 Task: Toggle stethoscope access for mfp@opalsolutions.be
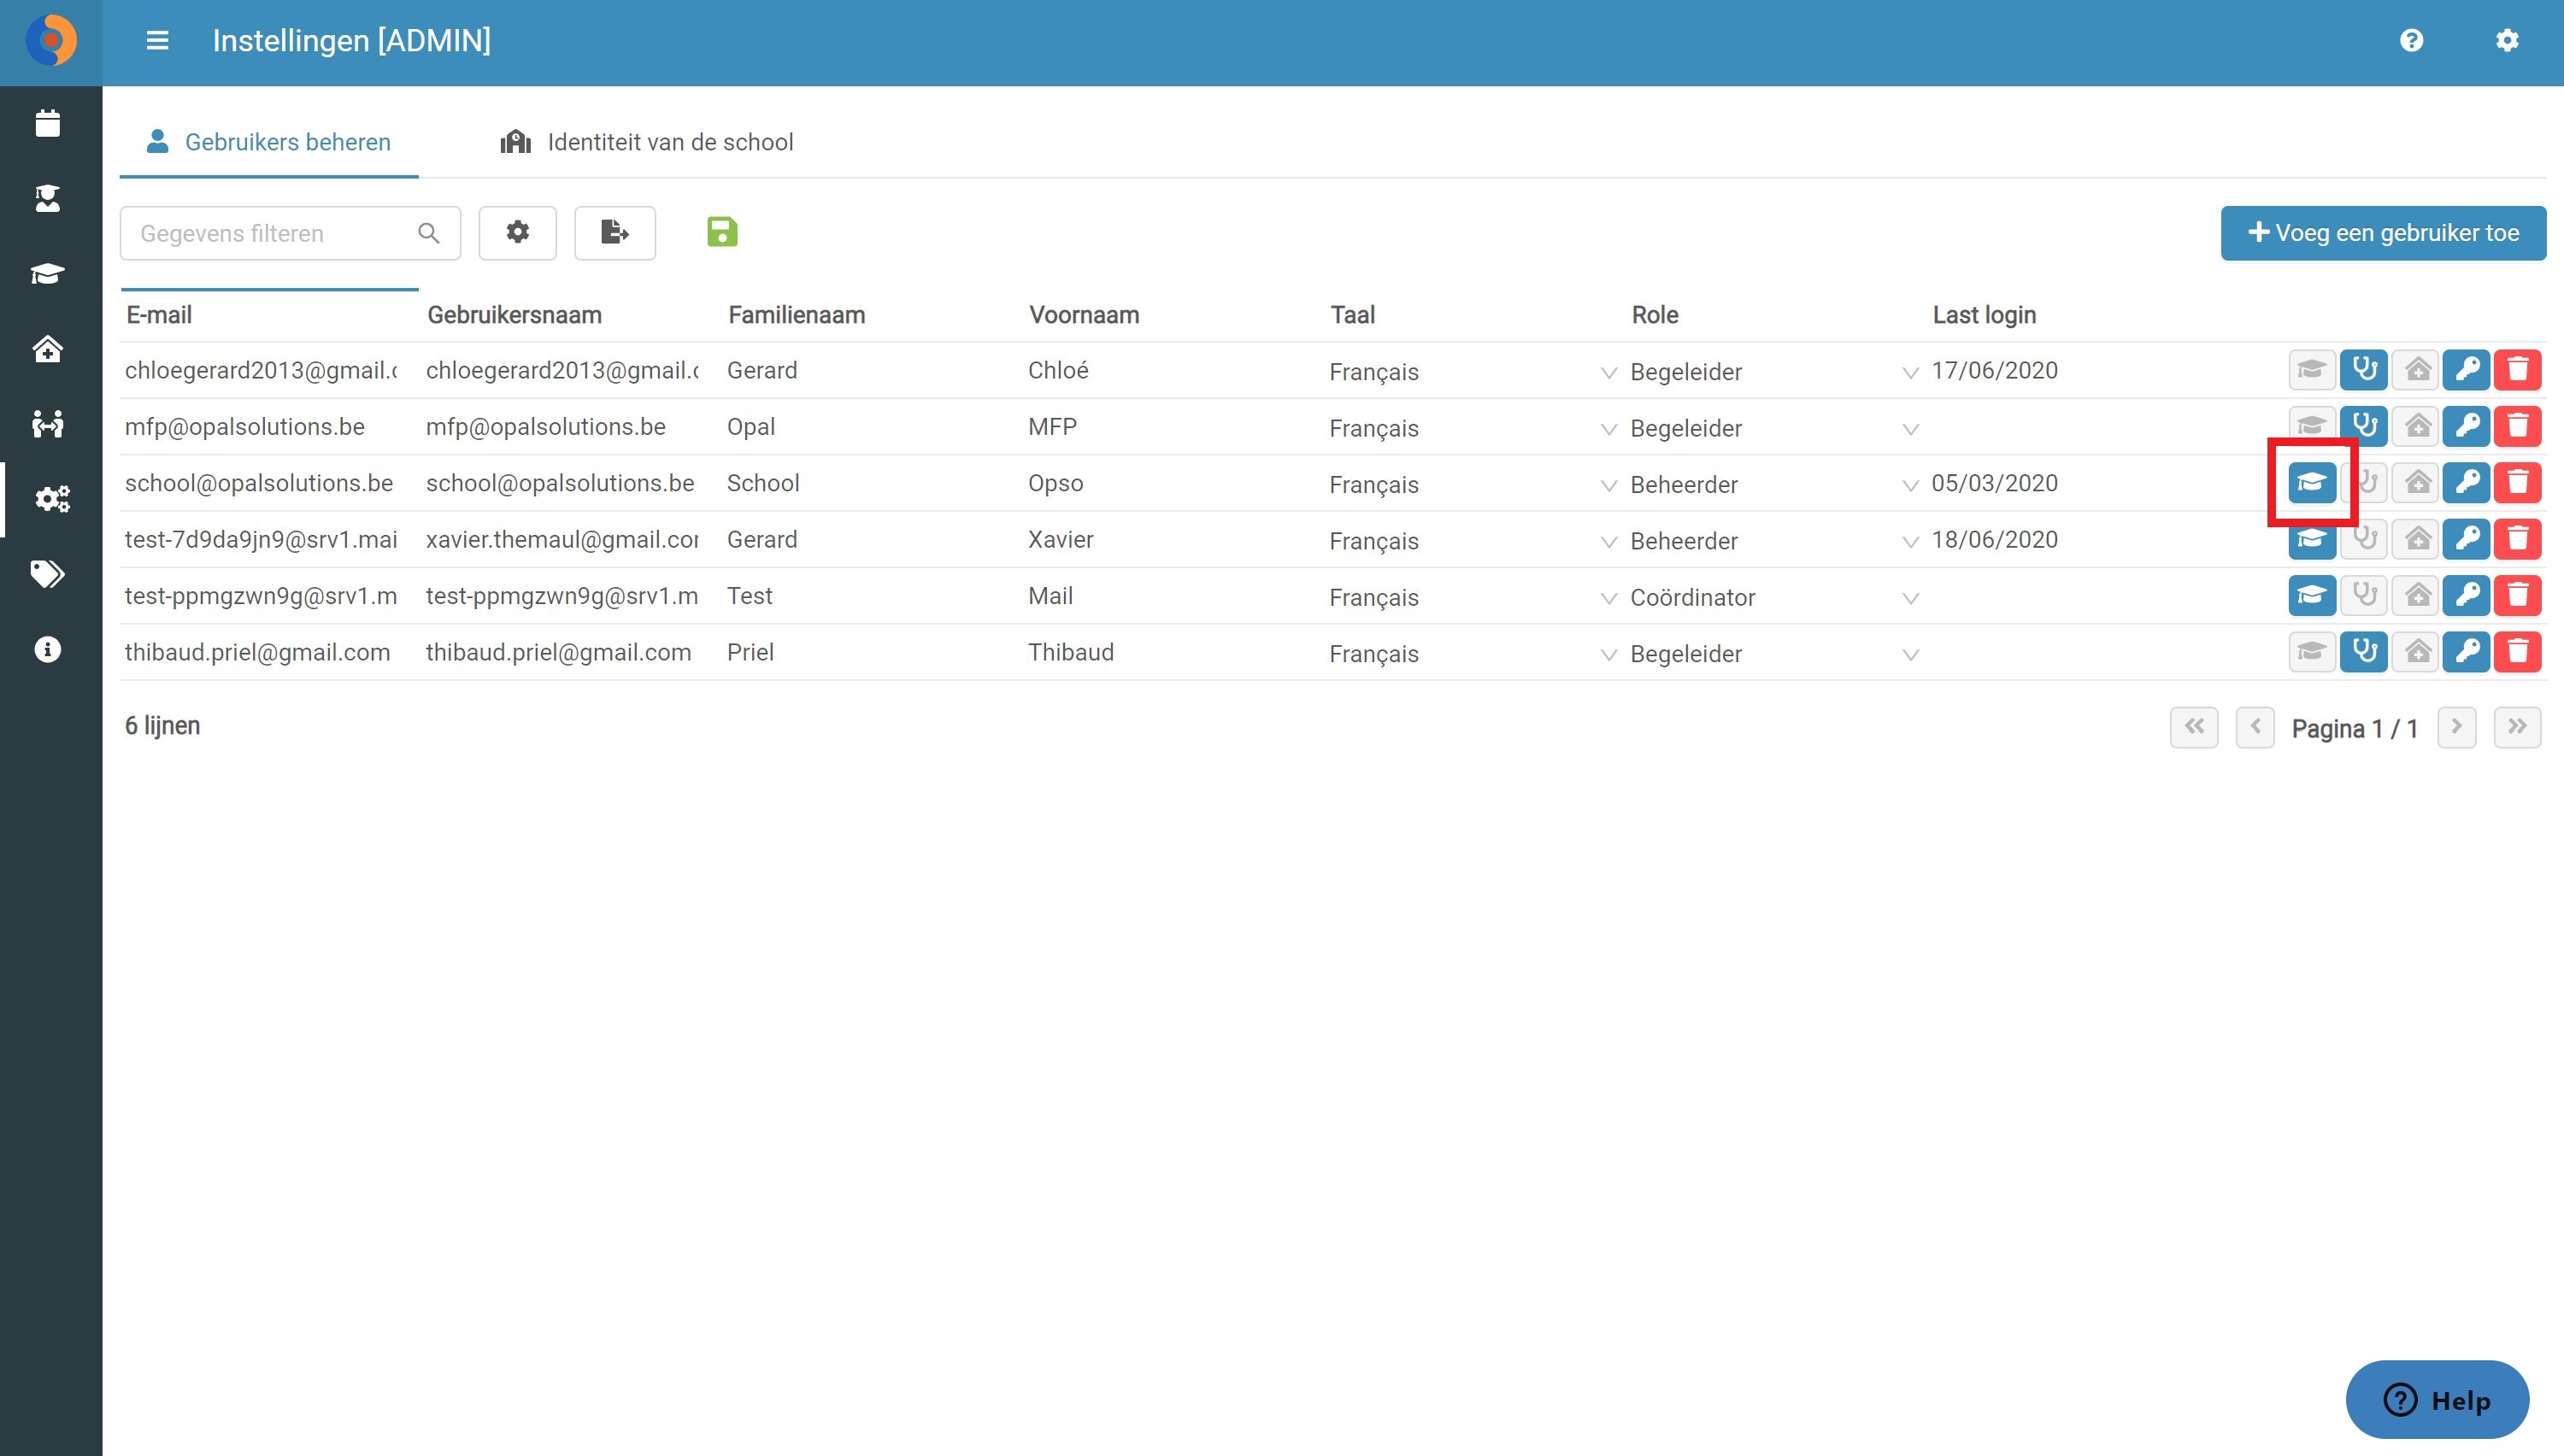pyautogui.click(x=2364, y=427)
